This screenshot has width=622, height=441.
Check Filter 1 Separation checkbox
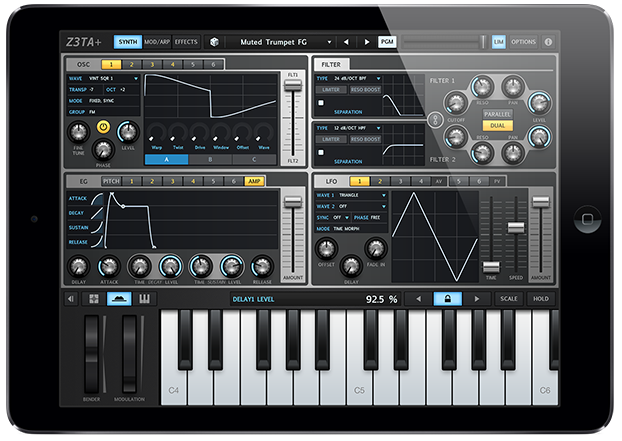(321, 103)
